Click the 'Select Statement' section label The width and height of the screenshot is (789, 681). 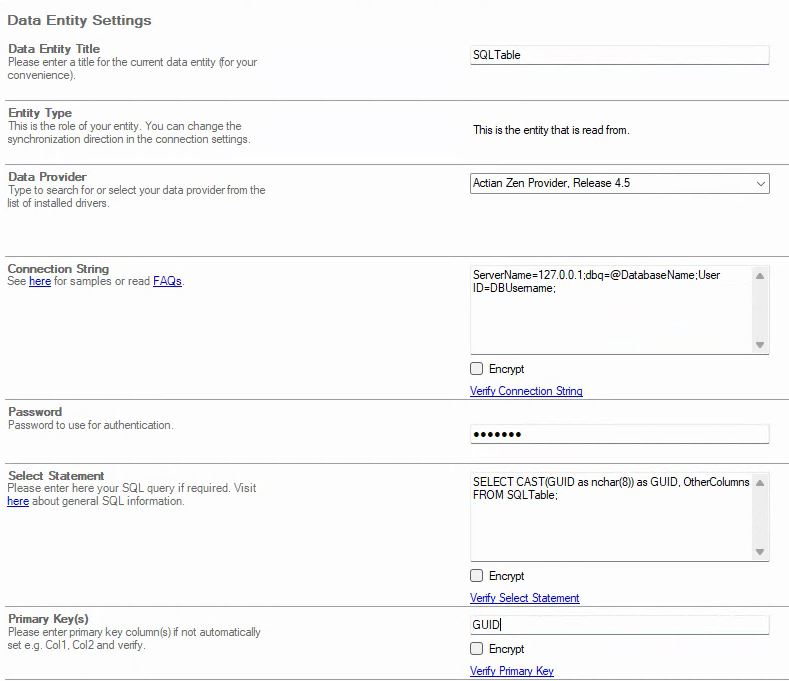pyautogui.click(x=56, y=476)
